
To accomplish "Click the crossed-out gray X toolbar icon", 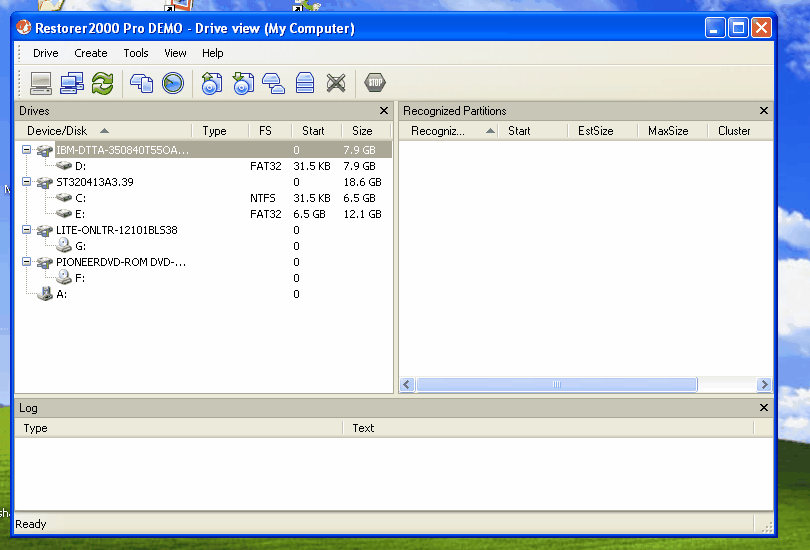I will tap(336, 83).
